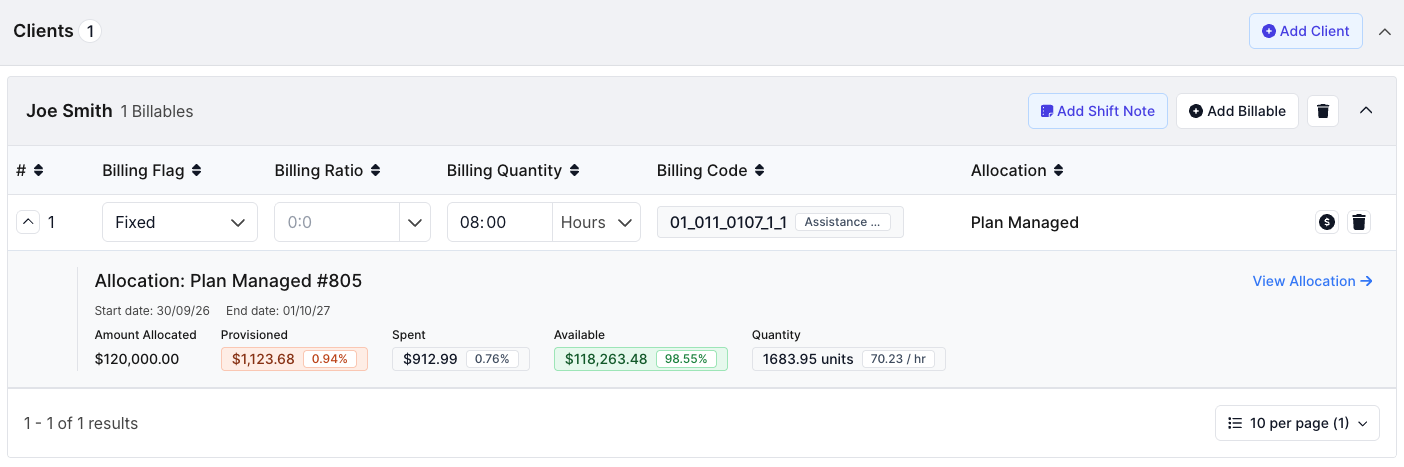Delete billable row 1 with trash icon
Viewport: 1404px width, 467px height.
pos(1359,222)
